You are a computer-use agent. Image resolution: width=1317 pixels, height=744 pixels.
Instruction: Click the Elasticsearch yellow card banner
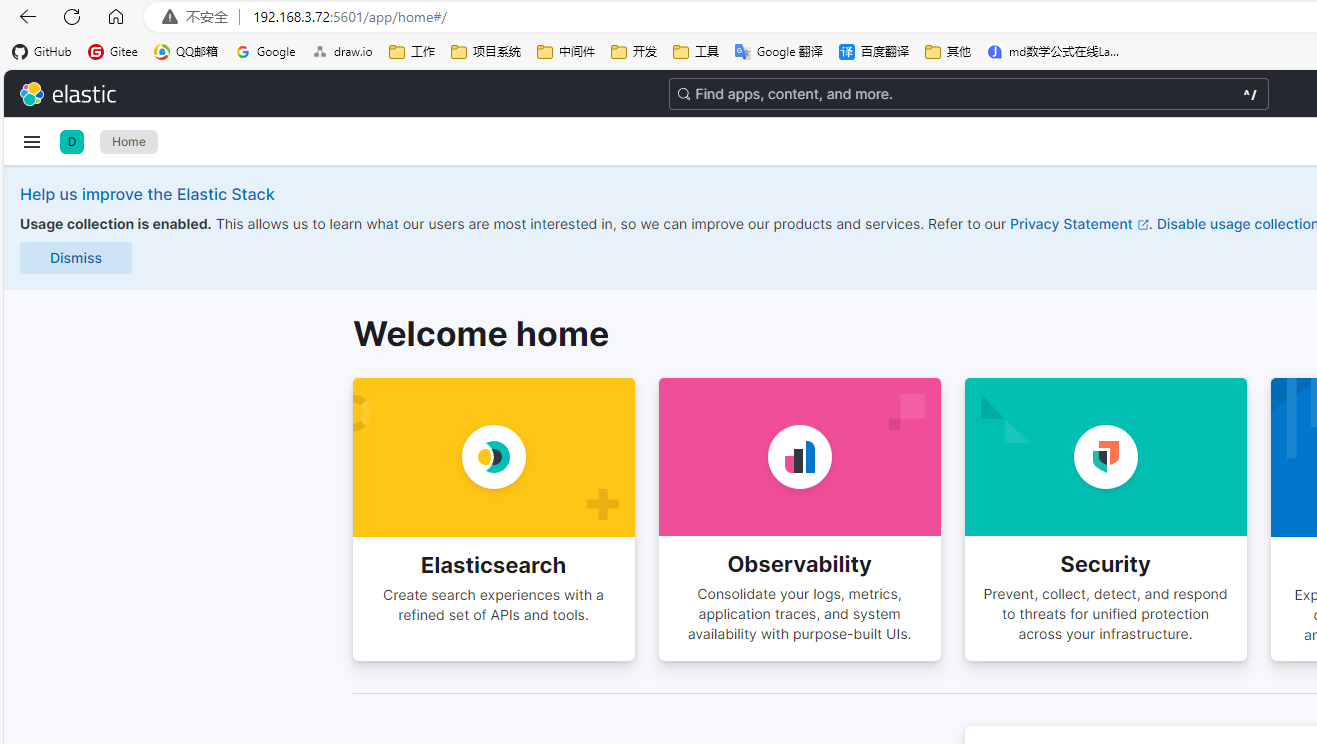click(494, 457)
